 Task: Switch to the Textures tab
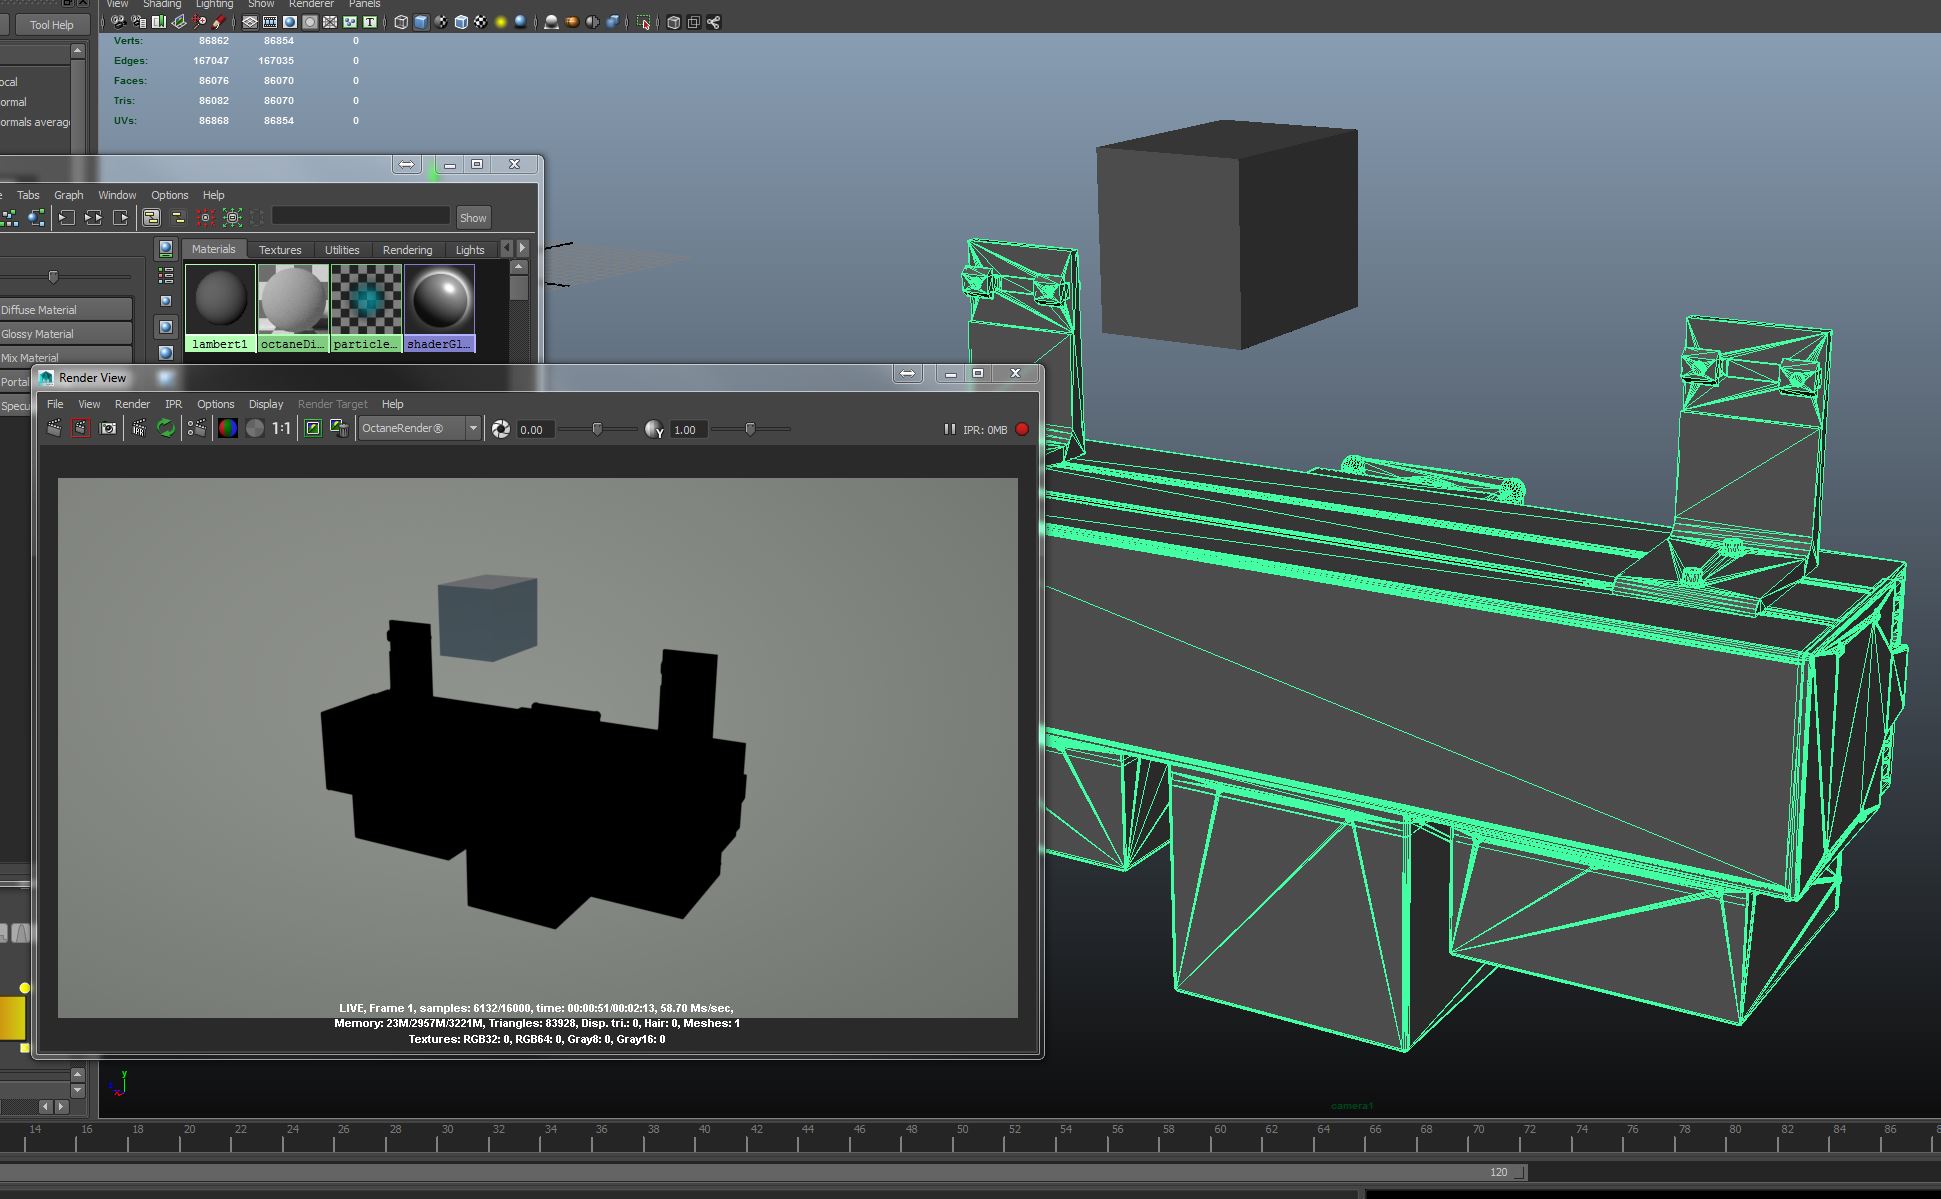[x=280, y=250]
